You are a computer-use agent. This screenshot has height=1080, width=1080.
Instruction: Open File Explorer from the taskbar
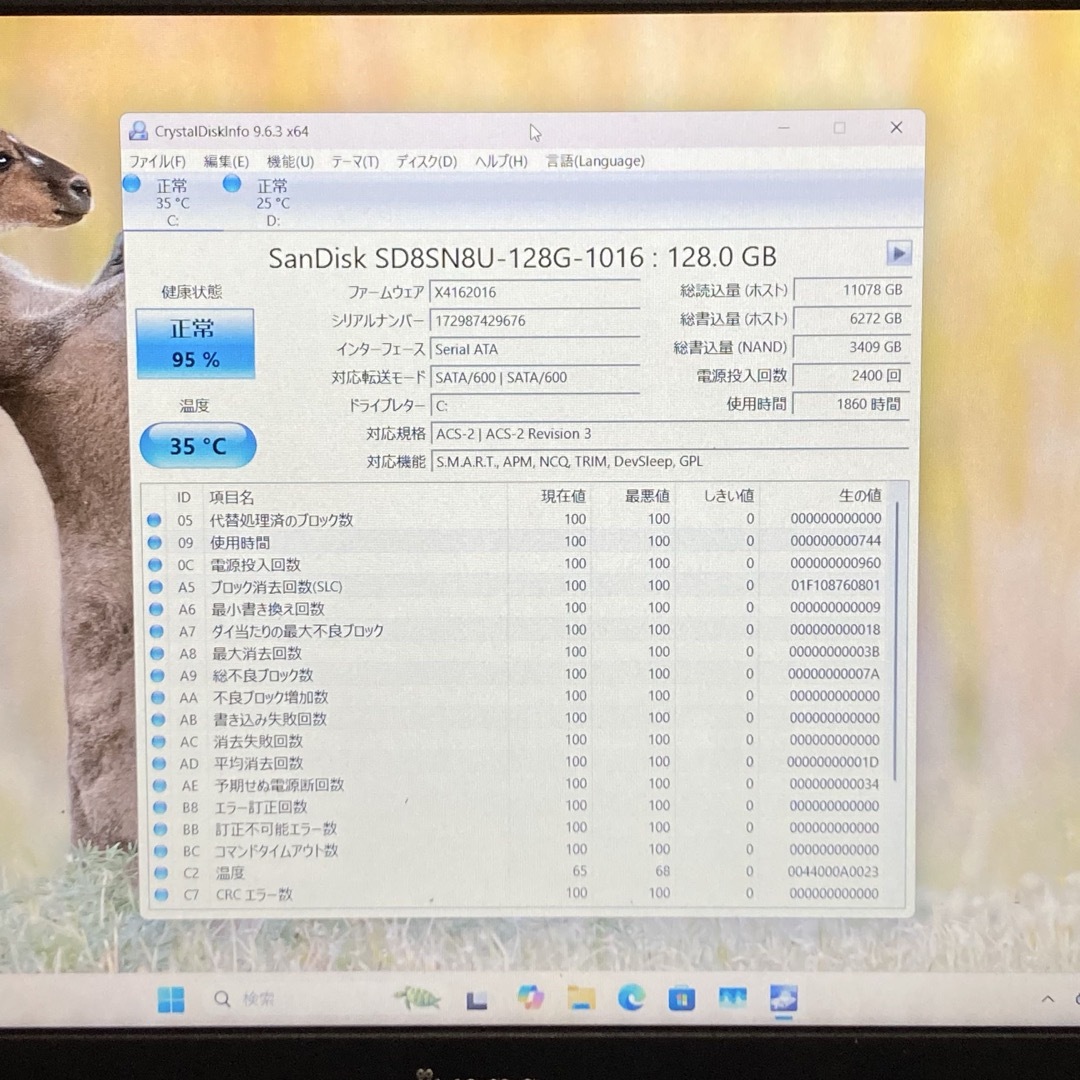coord(581,998)
